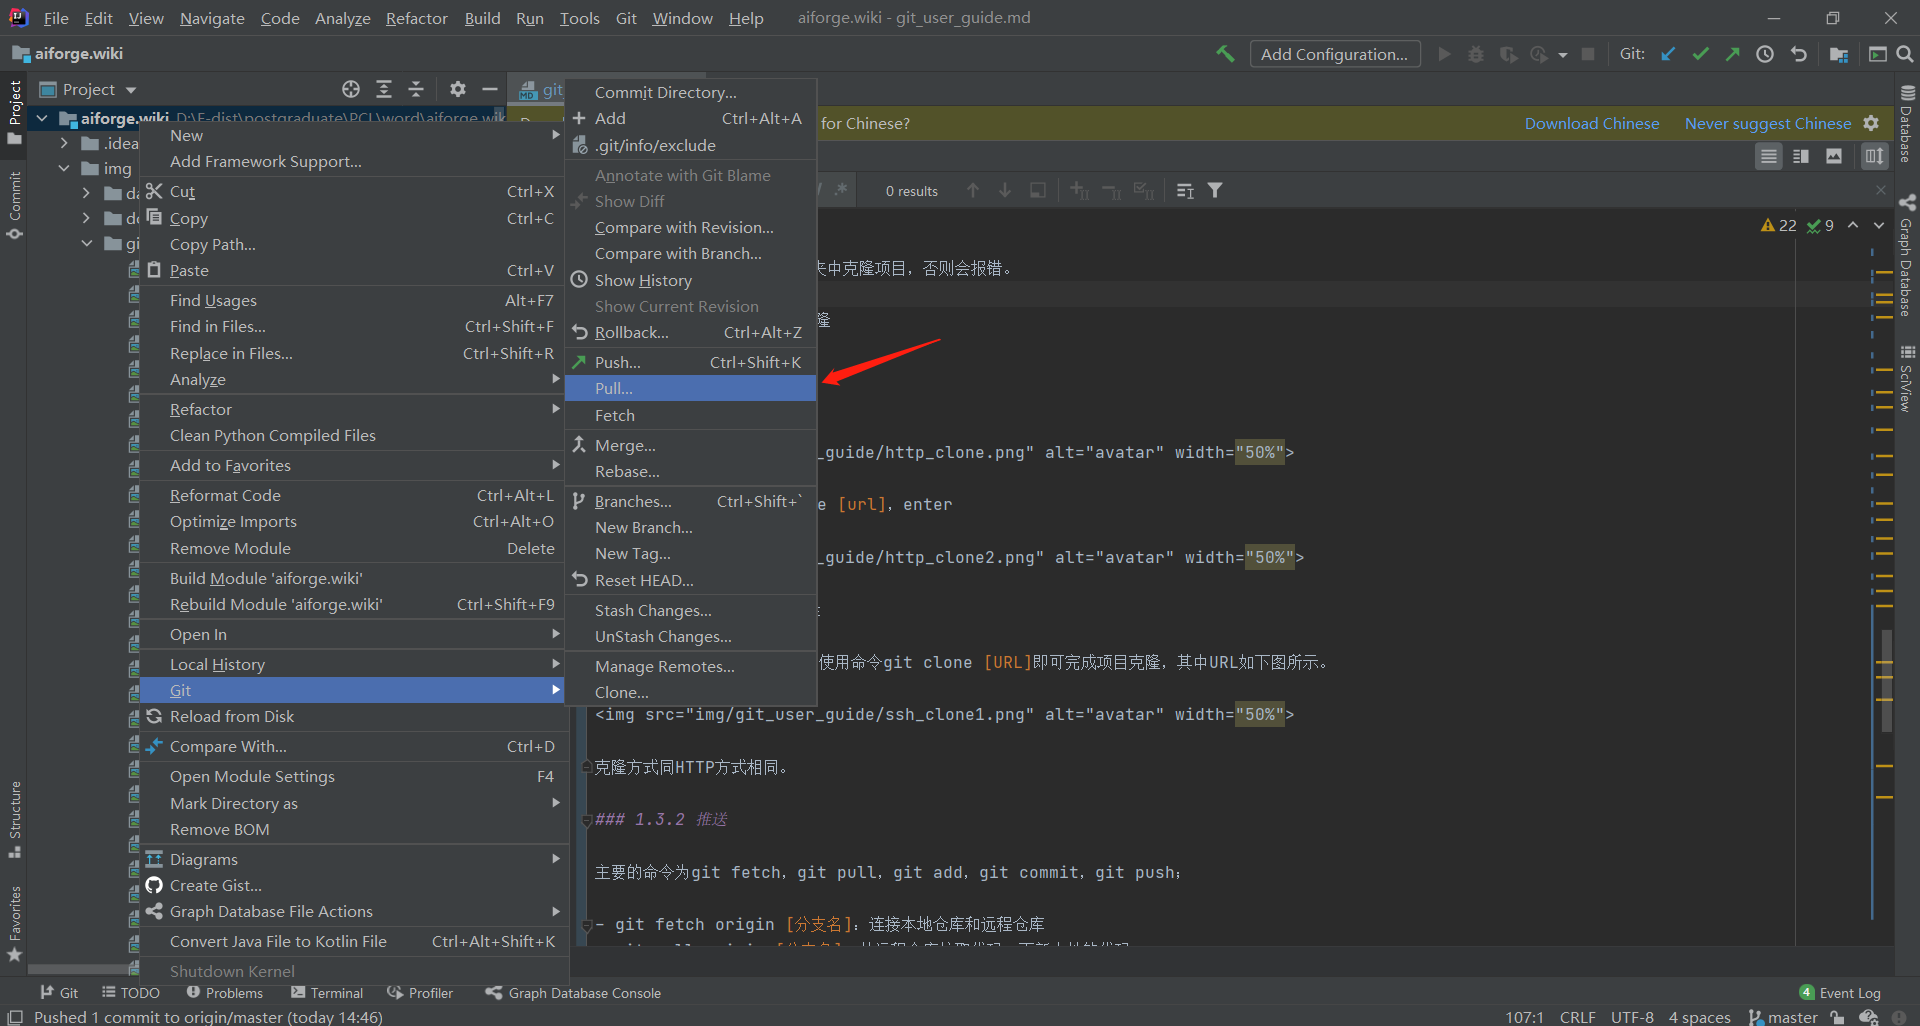1920x1026 pixels.
Task: Open the Problems tool window tab
Action: pyautogui.click(x=225, y=993)
